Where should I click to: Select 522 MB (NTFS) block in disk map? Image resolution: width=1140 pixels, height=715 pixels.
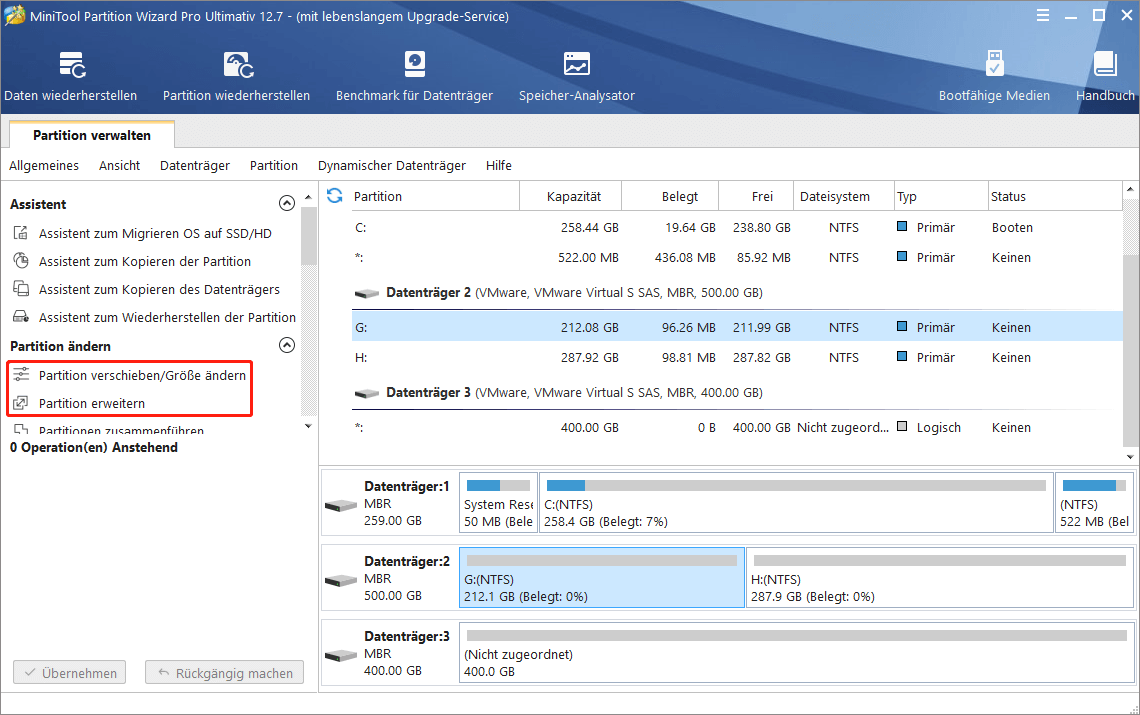coord(1094,503)
